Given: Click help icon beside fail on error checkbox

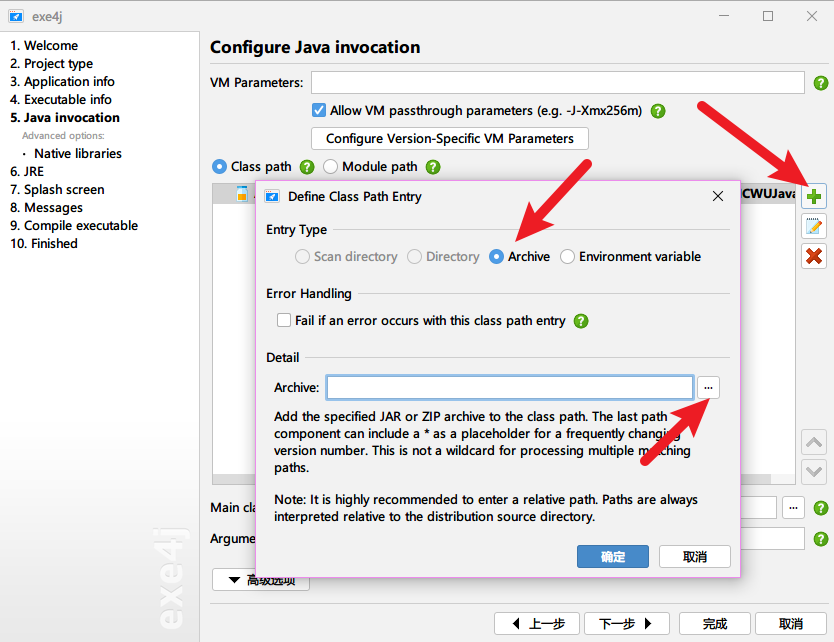Looking at the screenshot, I should point(581,321).
